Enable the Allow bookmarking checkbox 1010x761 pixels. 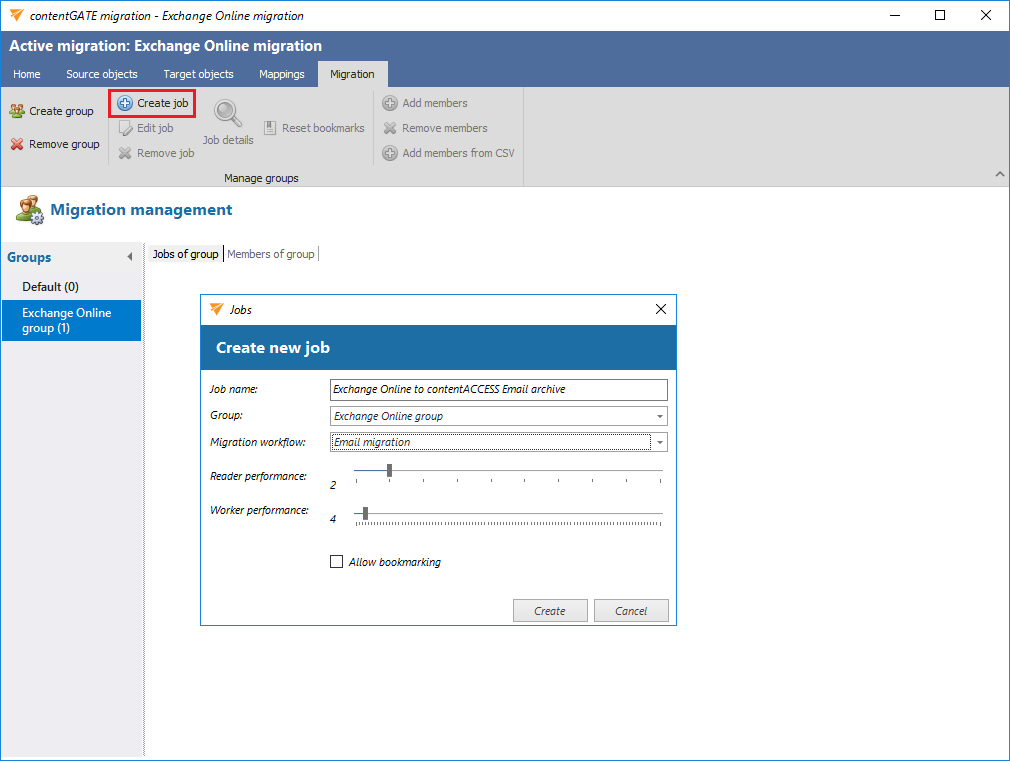337,562
